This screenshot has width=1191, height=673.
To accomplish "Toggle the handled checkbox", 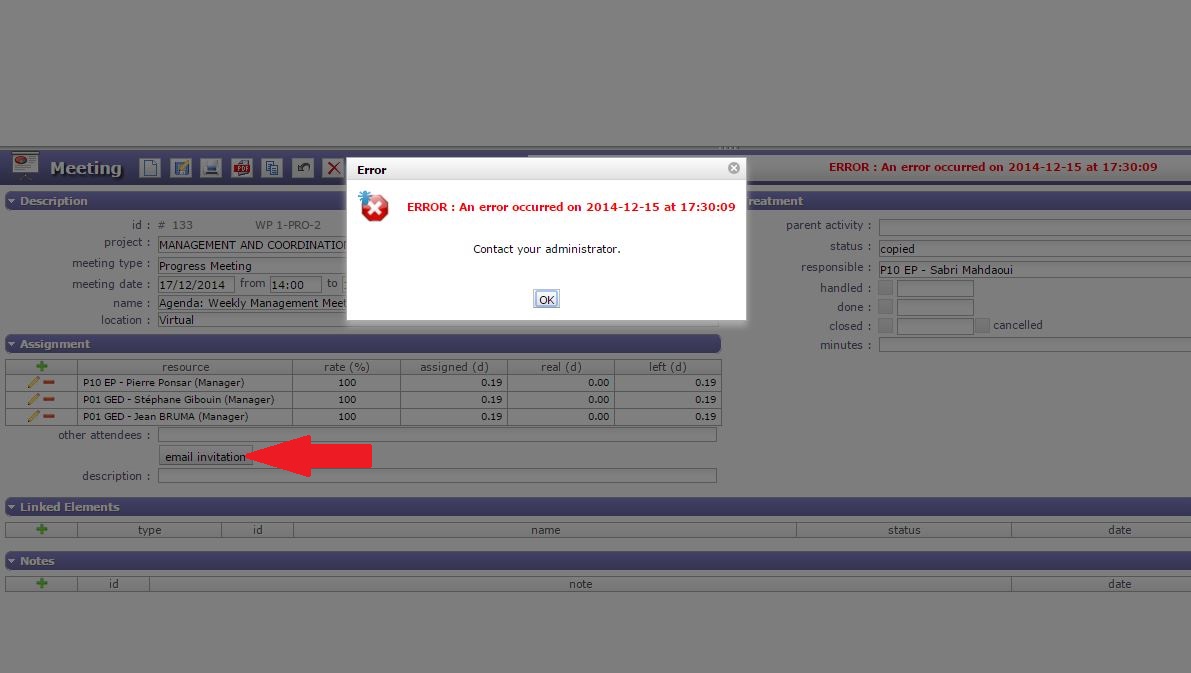I will pyautogui.click(x=886, y=288).
